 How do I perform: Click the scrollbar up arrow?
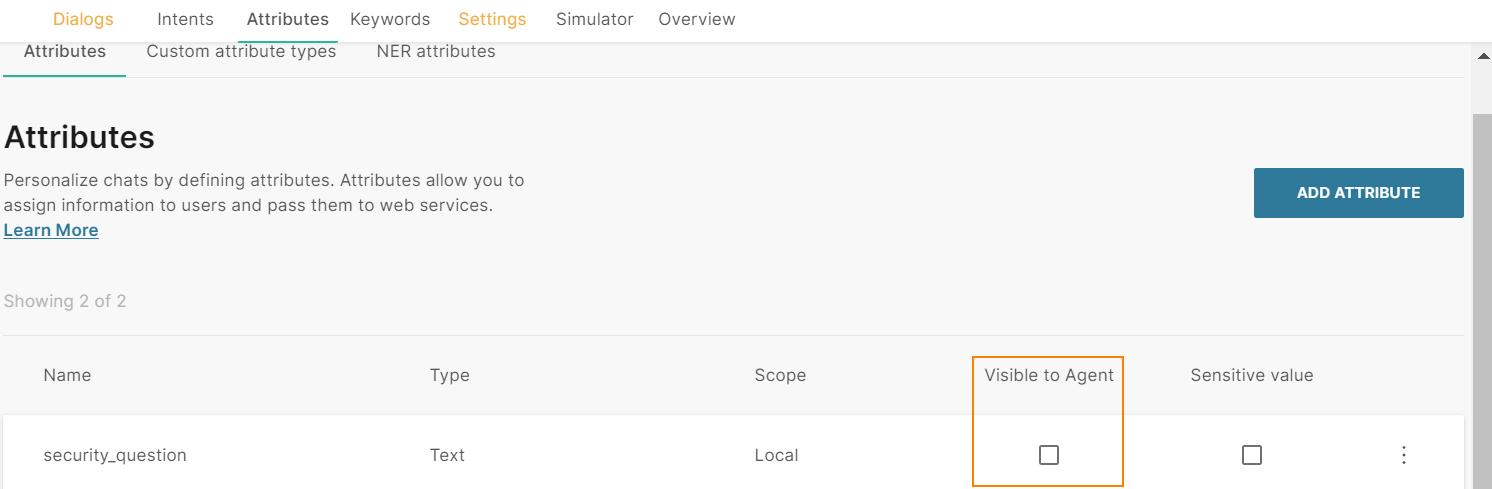(x=1481, y=56)
